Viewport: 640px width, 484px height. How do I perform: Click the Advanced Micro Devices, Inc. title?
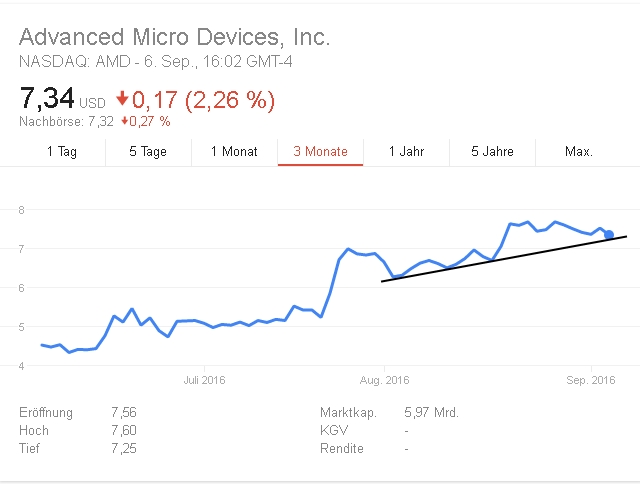click(175, 38)
